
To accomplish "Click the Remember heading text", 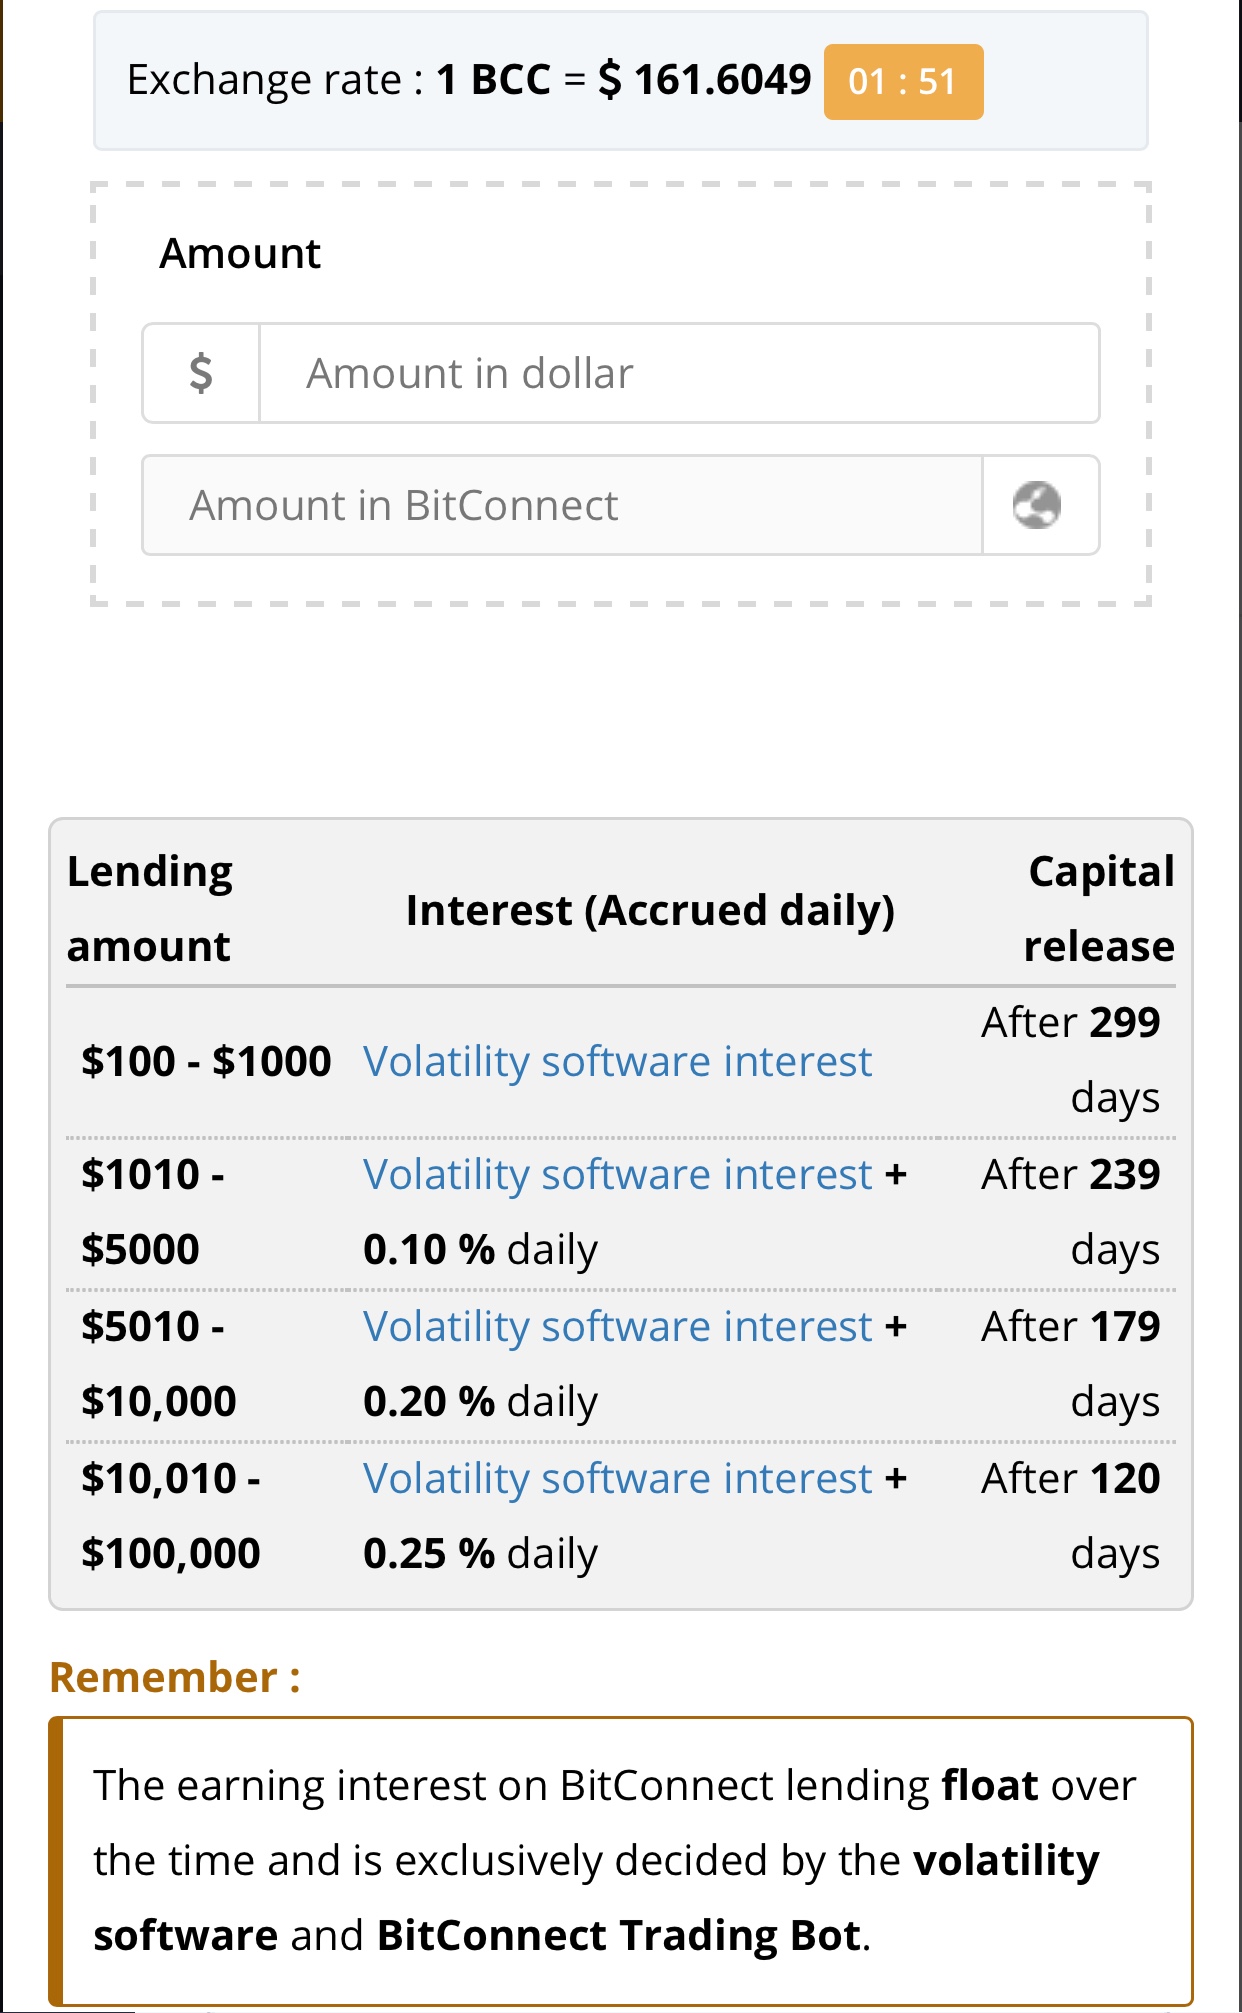I will tap(175, 1677).
